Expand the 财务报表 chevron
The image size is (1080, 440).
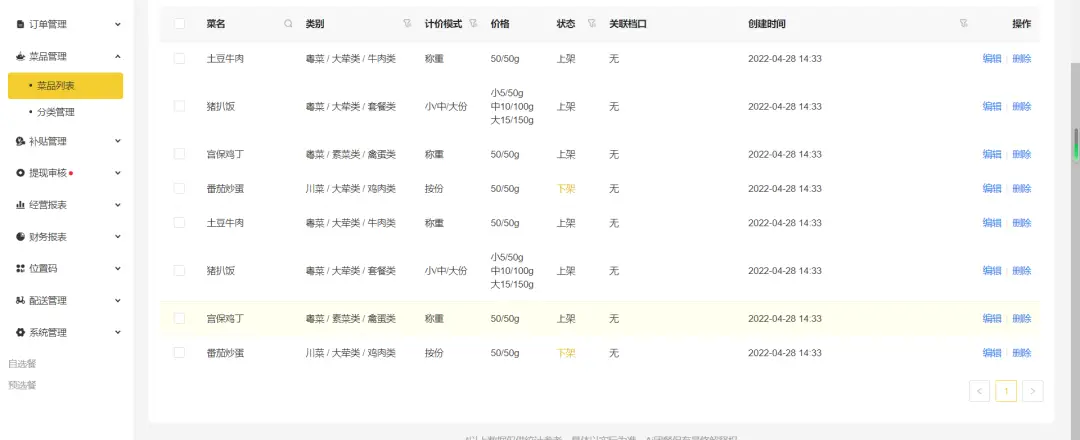click(118, 237)
